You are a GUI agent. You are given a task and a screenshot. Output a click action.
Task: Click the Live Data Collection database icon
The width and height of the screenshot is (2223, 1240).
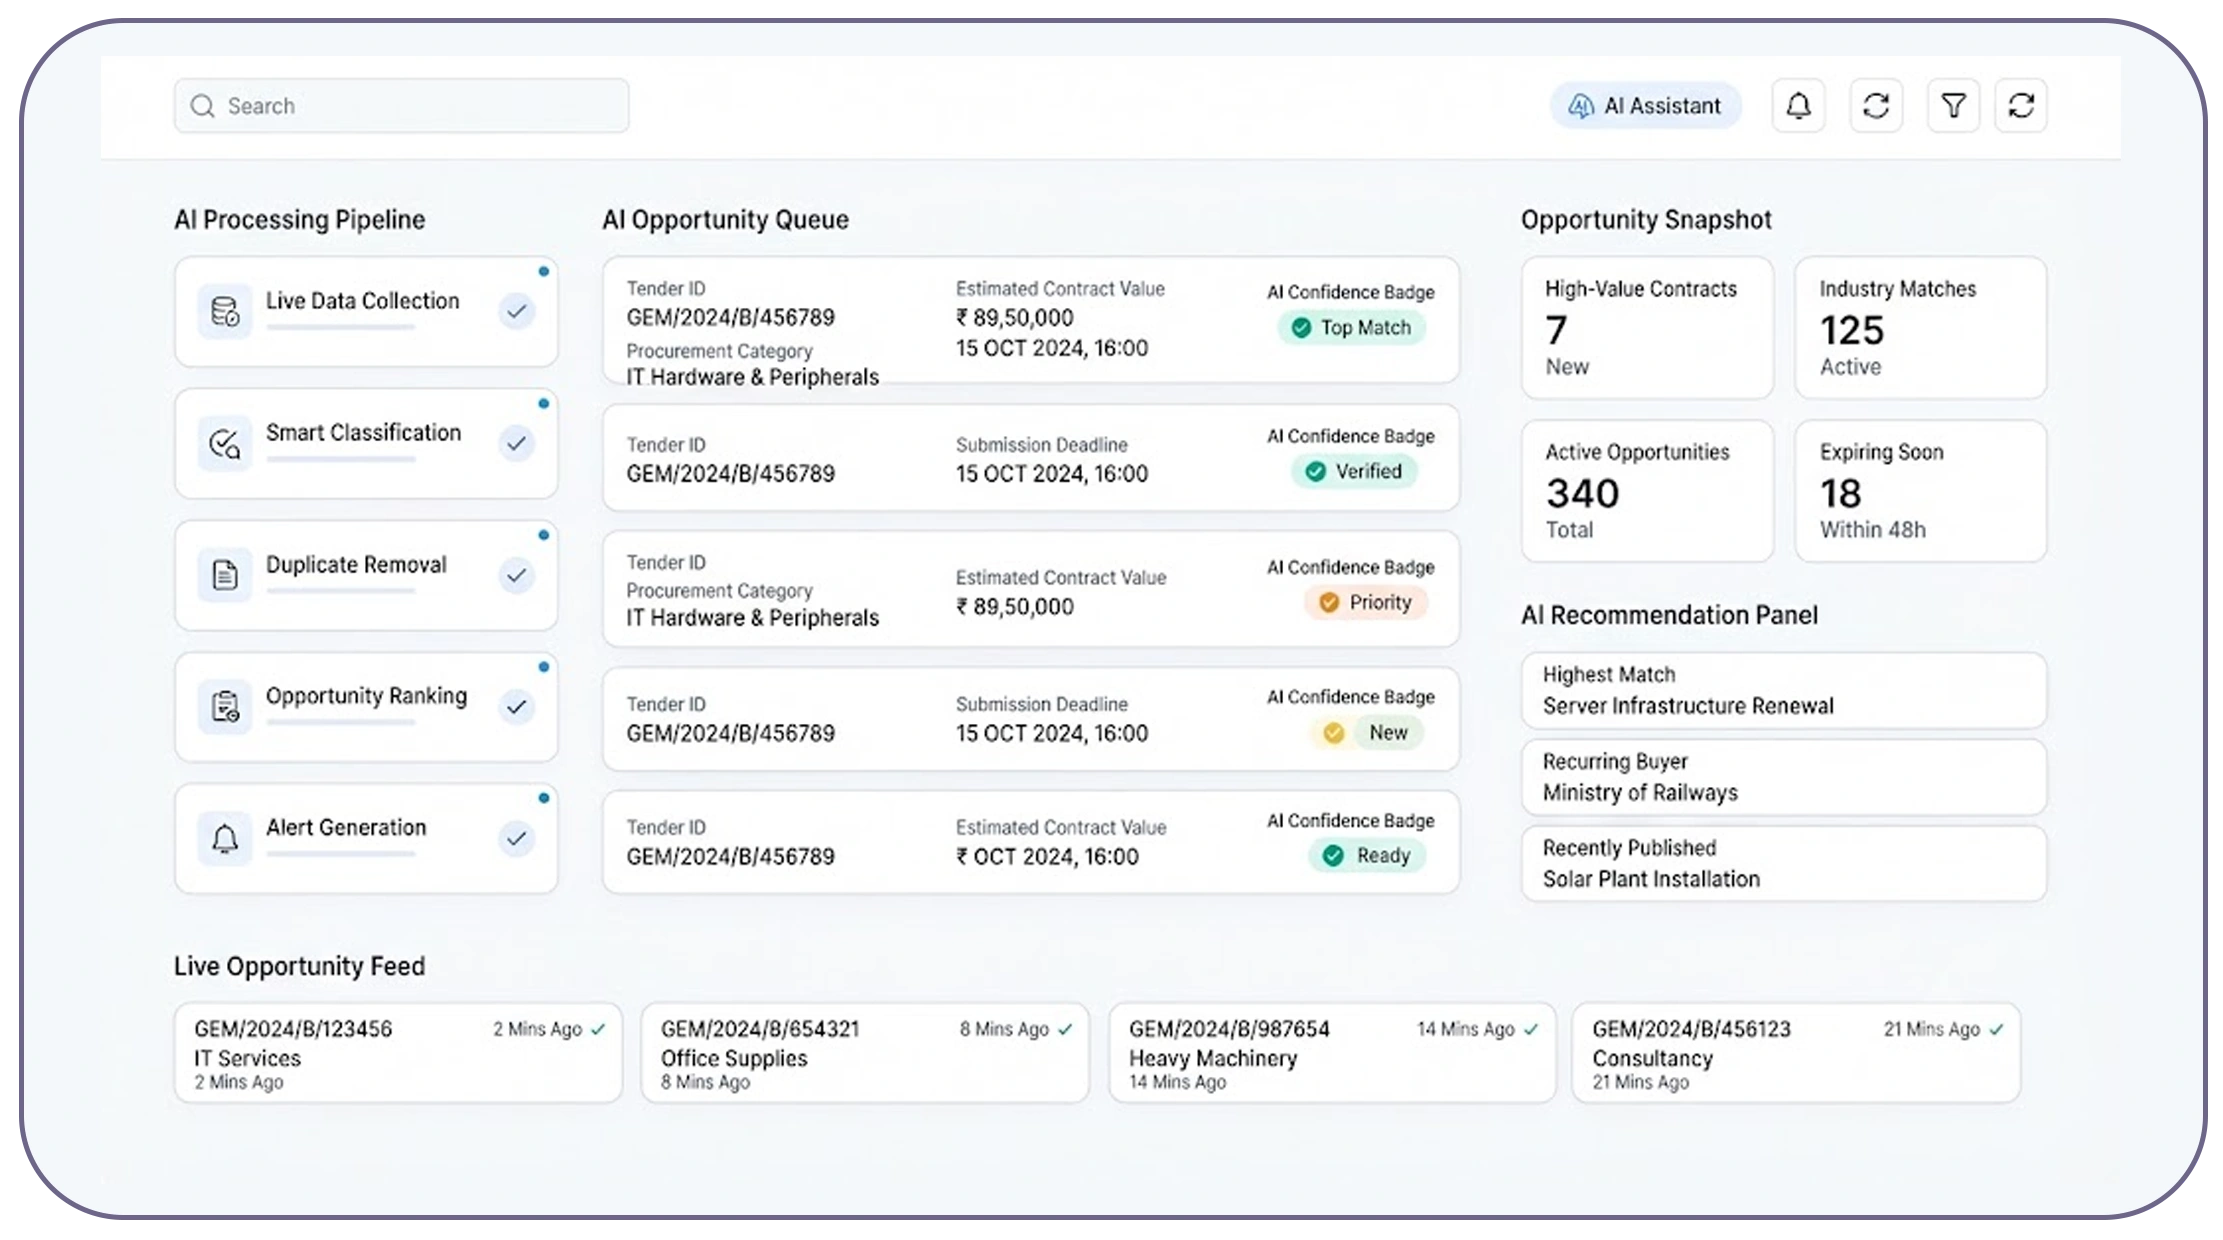[x=225, y=312]
